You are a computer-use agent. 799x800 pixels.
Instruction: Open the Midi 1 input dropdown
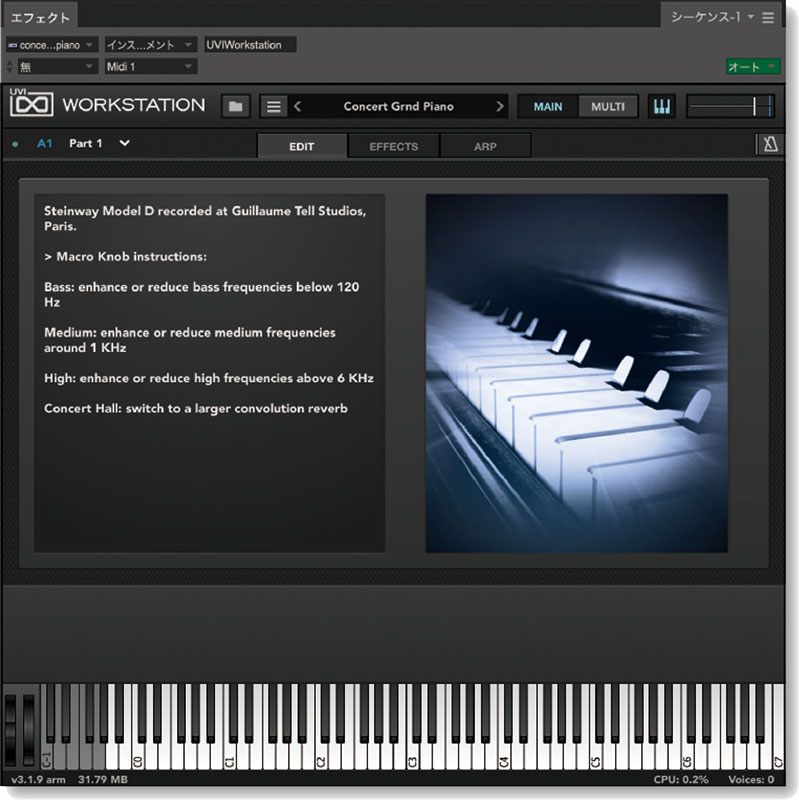(x=149, y=66)
